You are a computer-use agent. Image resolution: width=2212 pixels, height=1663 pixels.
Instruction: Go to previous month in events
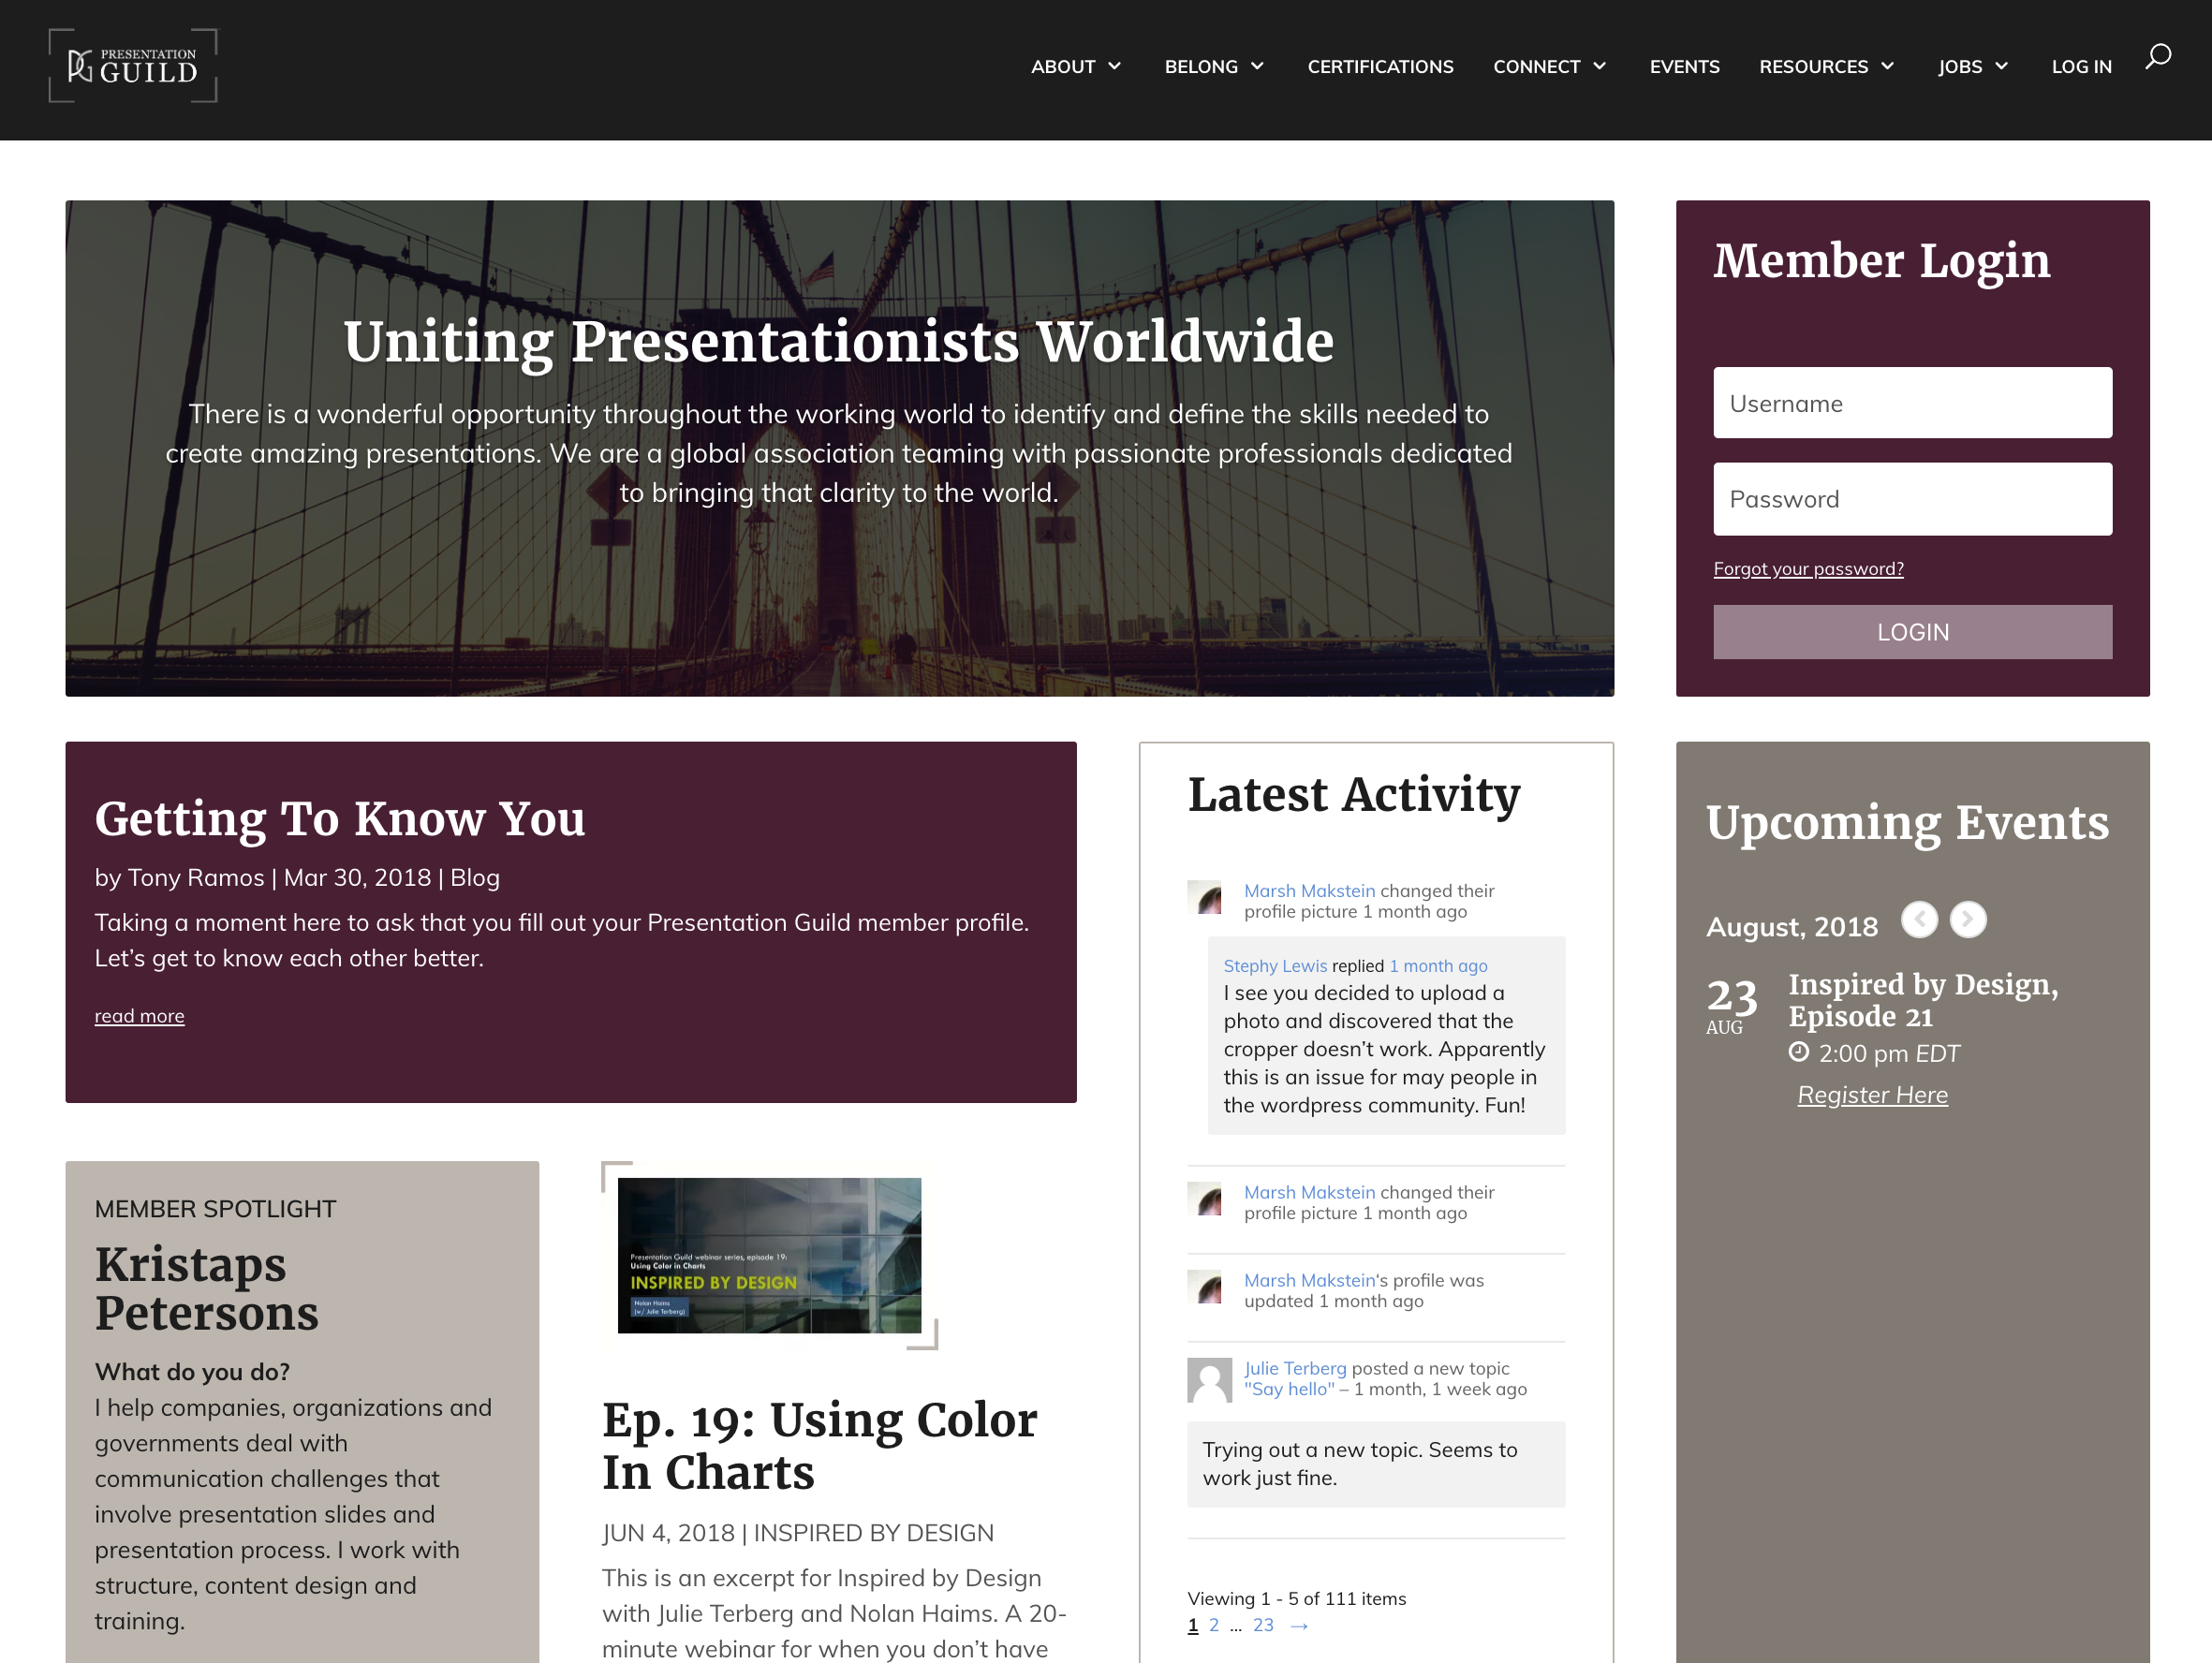[x=1919, y=919]
